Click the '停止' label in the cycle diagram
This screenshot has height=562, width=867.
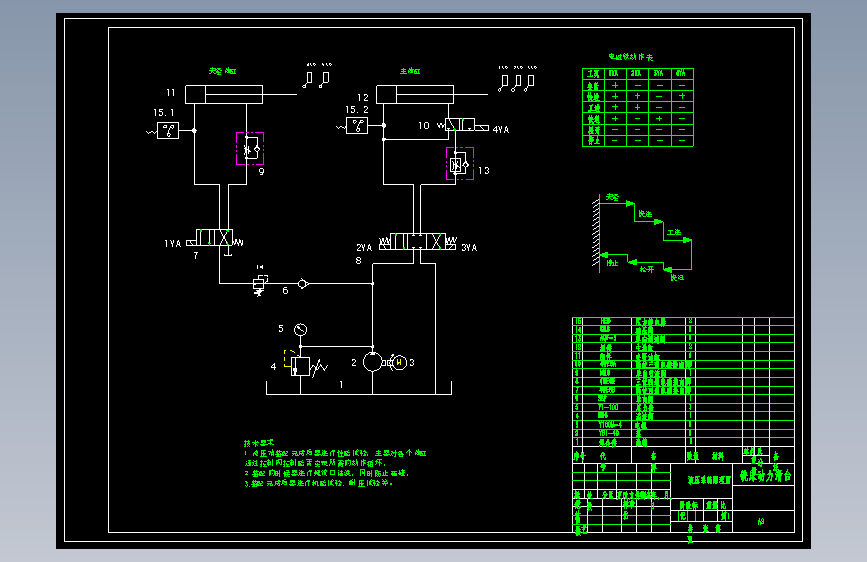click(x=612, y=263)
